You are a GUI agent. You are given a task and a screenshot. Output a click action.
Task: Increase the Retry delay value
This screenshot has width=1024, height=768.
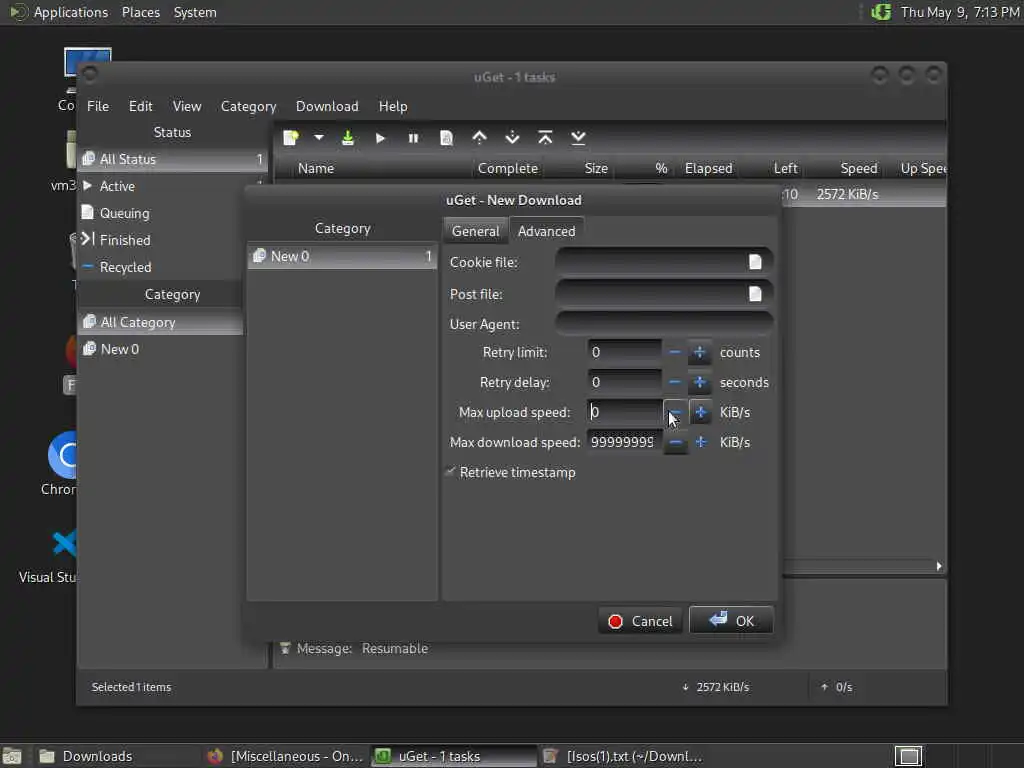click(x=699, y=382)
